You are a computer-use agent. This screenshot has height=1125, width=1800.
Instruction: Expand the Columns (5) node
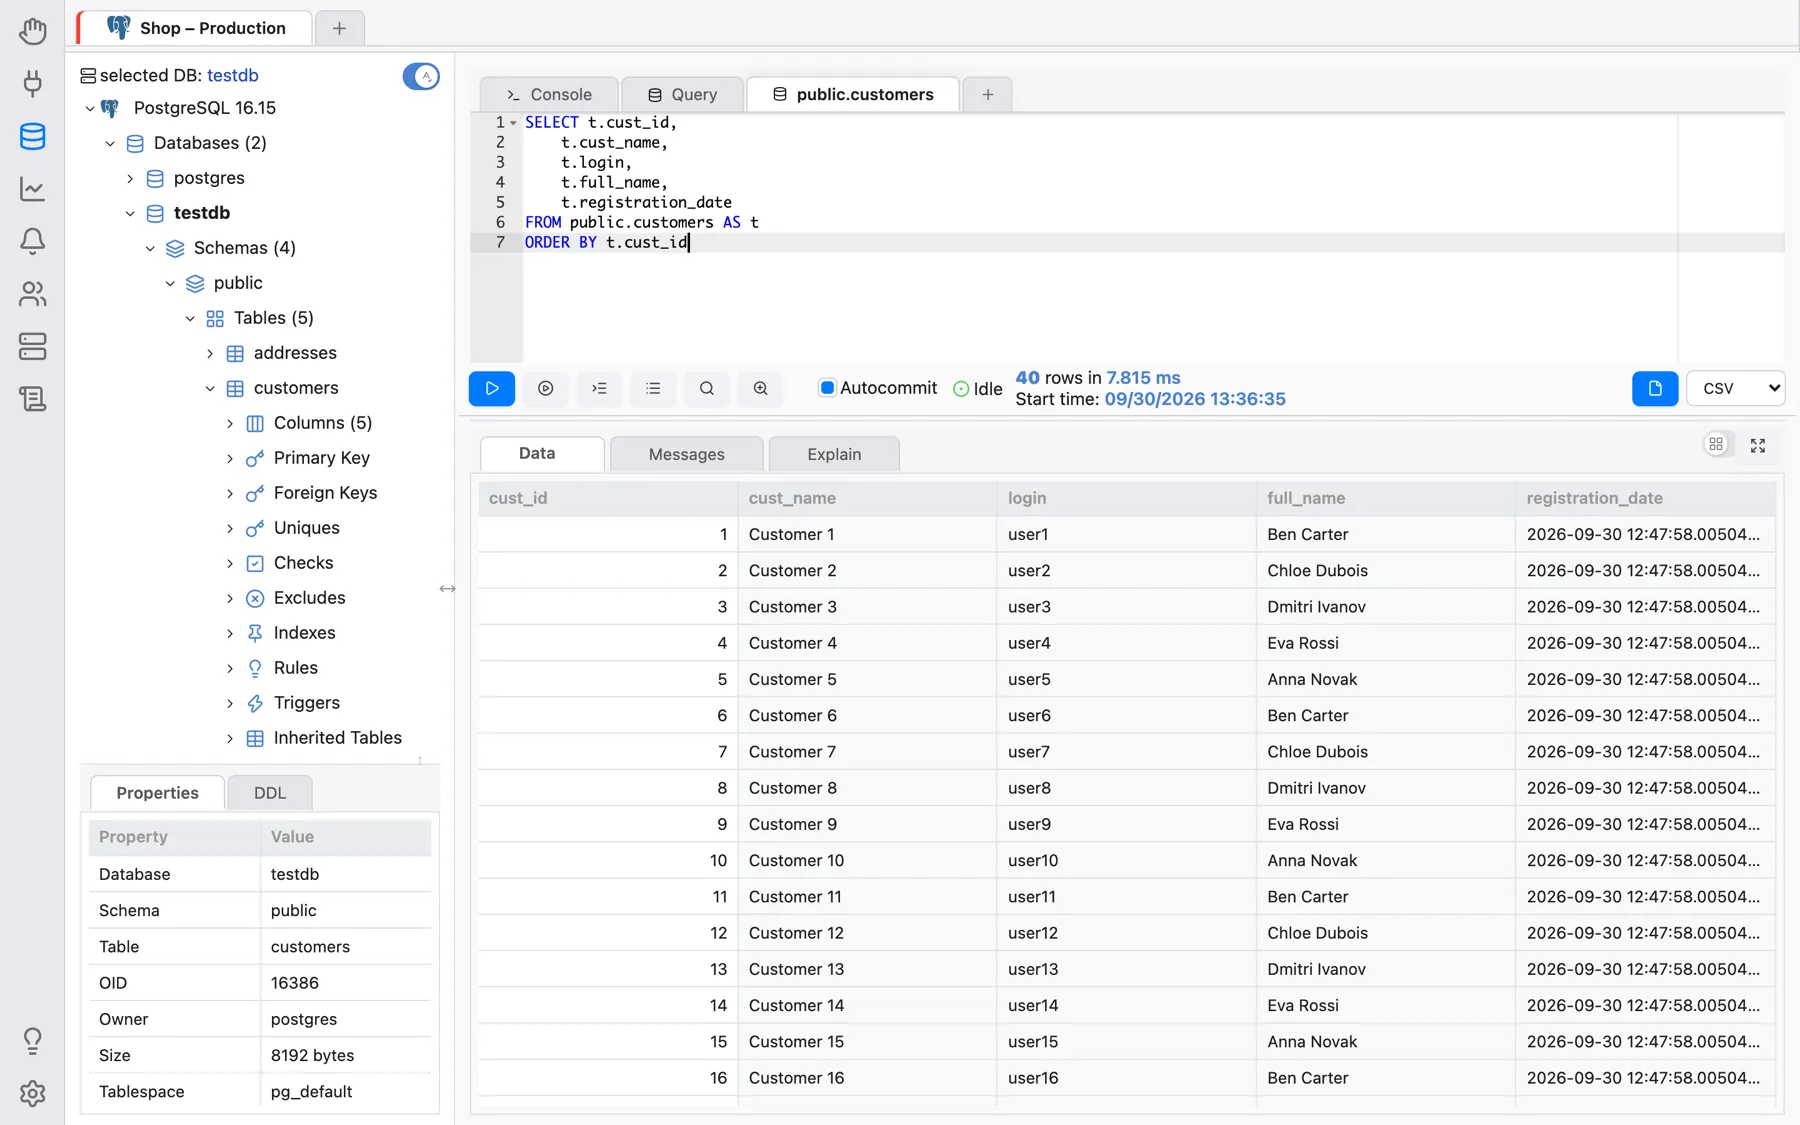click(x=230, y=423)
